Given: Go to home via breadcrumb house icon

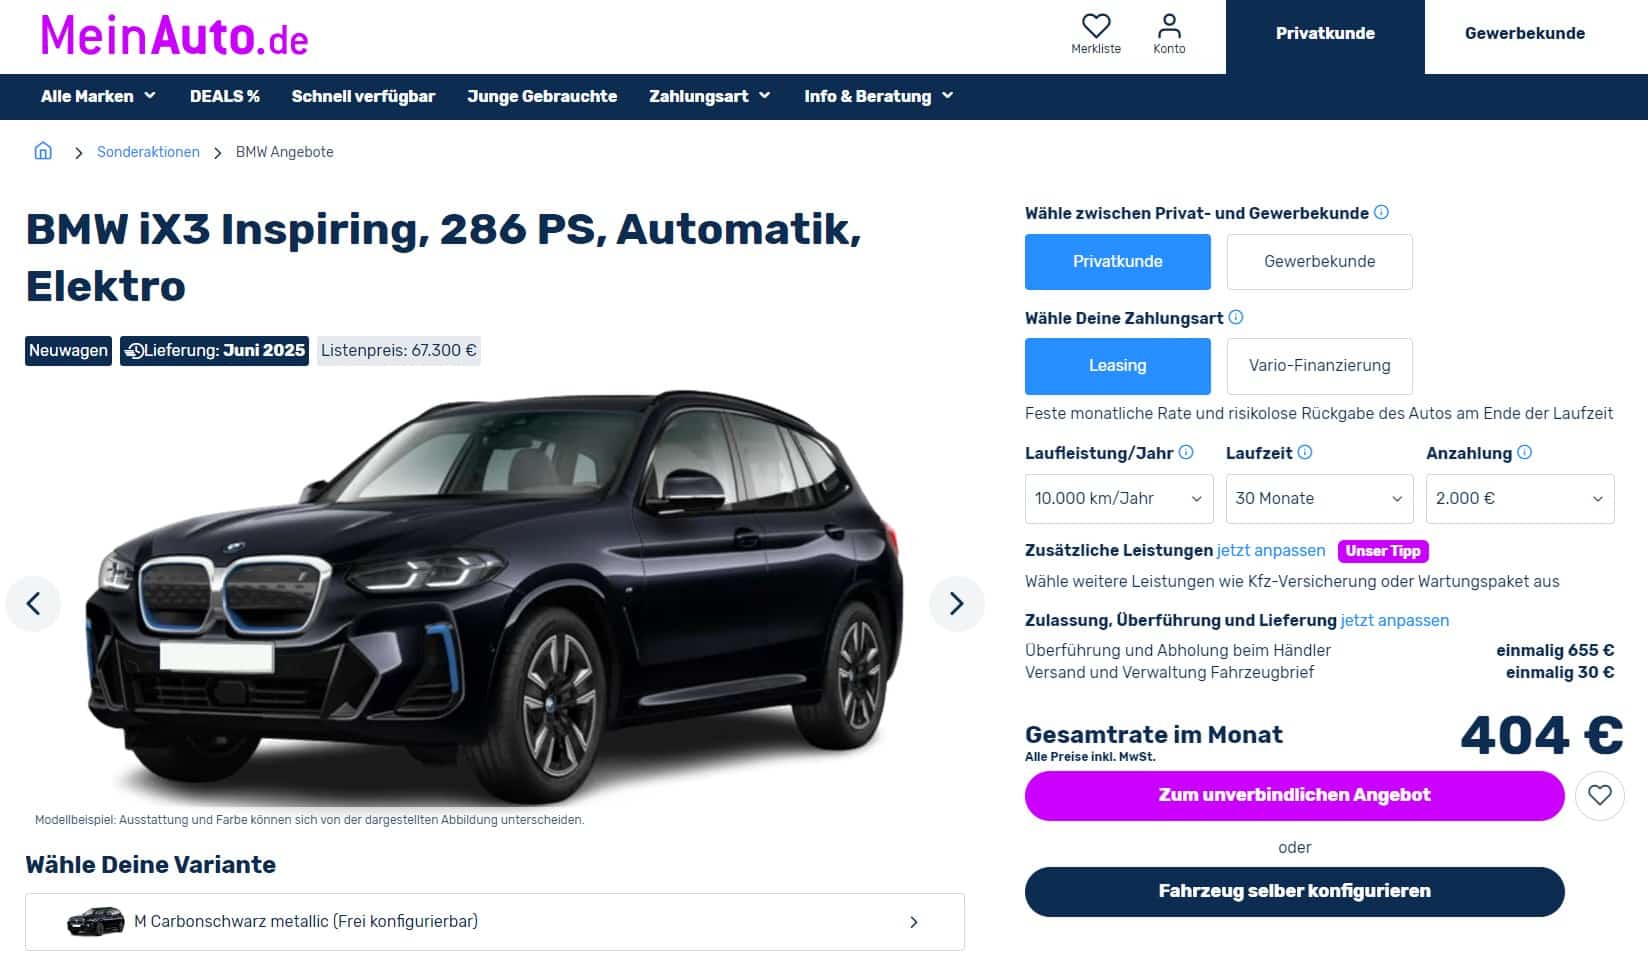Looking at the screenshot, I should [x=43, y=151].
